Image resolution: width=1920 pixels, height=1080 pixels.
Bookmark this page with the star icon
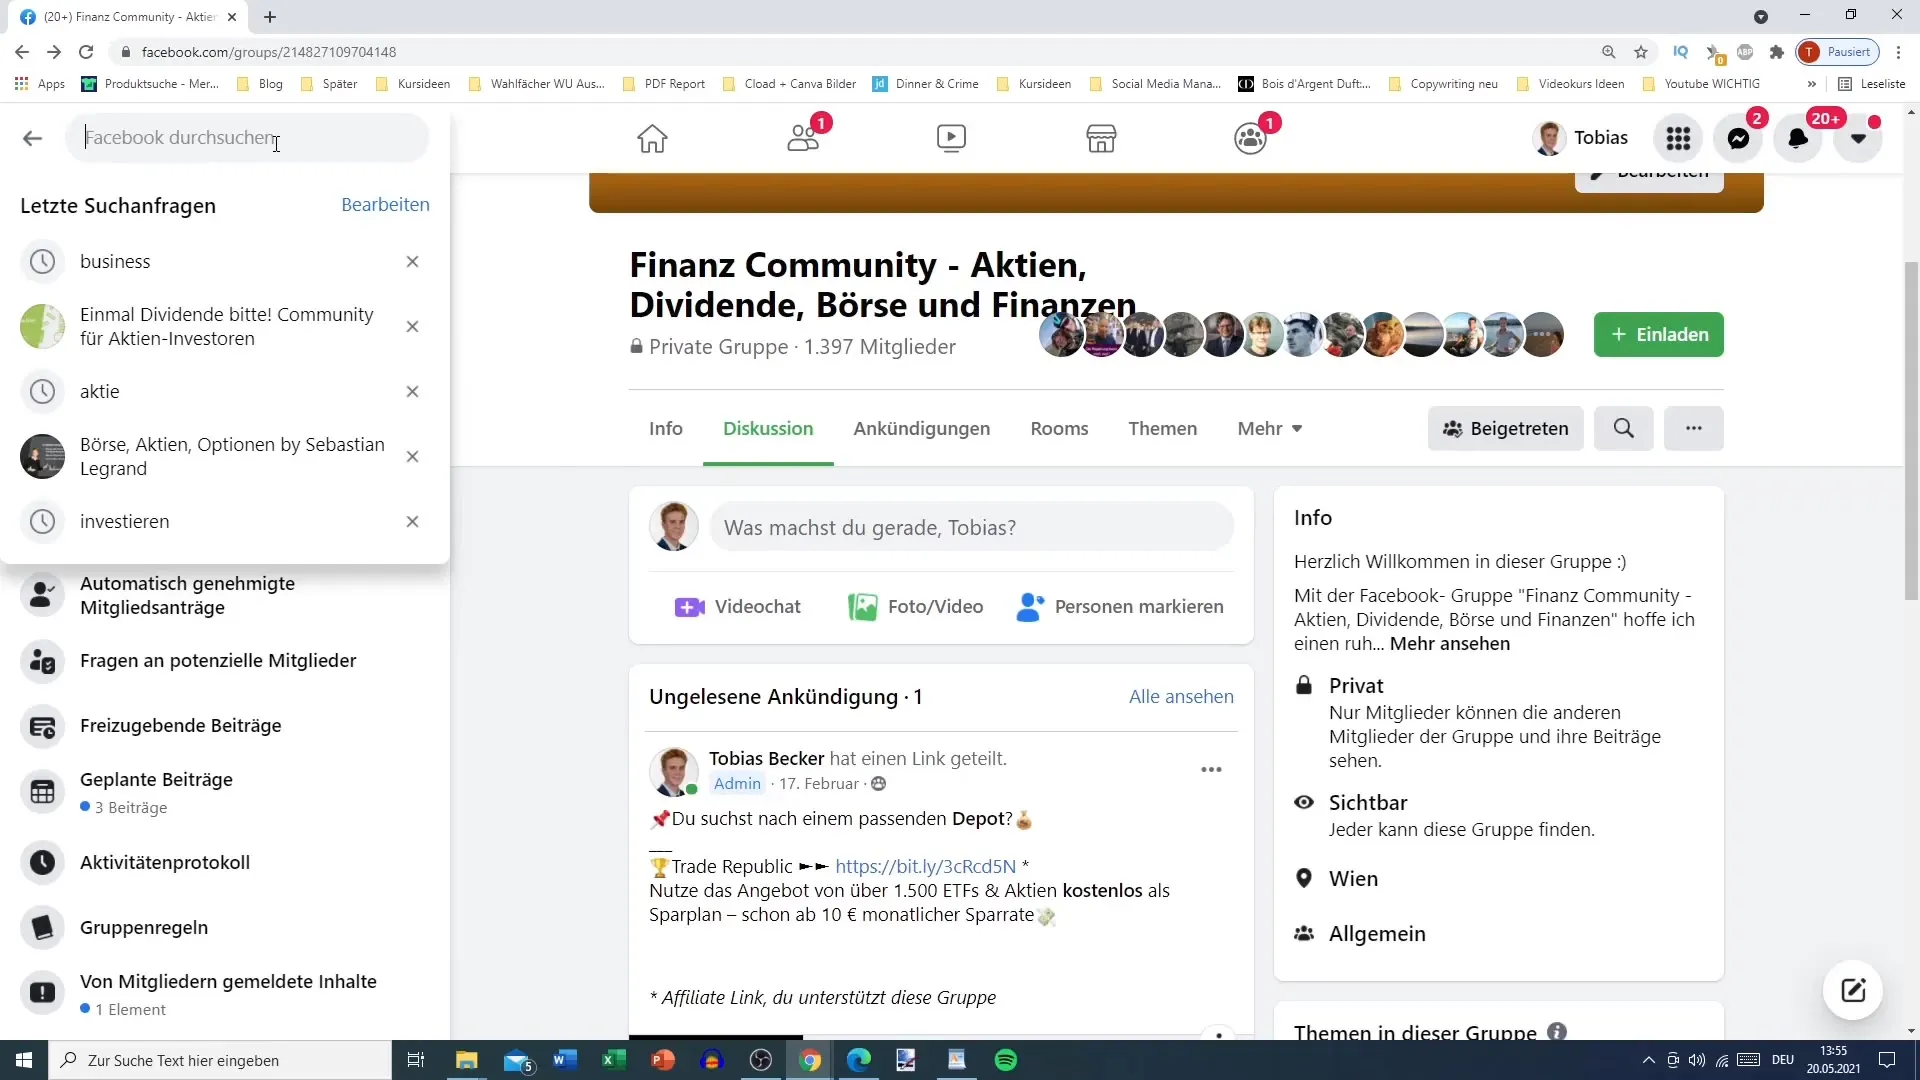(1640, 52)
